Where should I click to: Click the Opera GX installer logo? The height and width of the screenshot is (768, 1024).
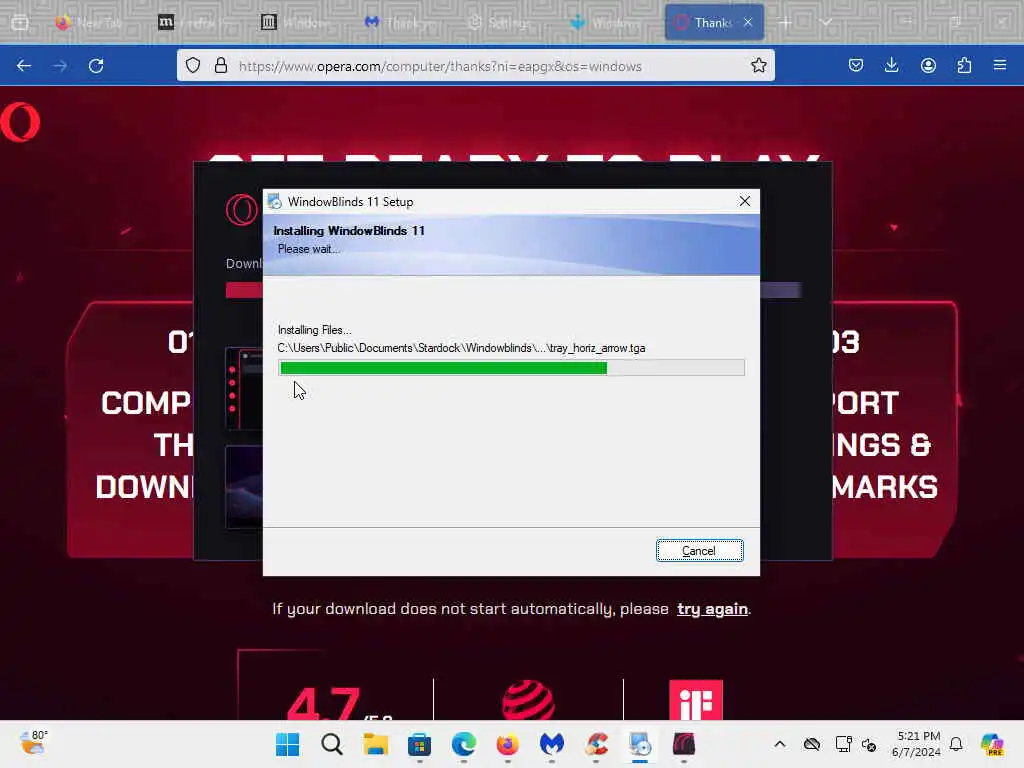242,210
